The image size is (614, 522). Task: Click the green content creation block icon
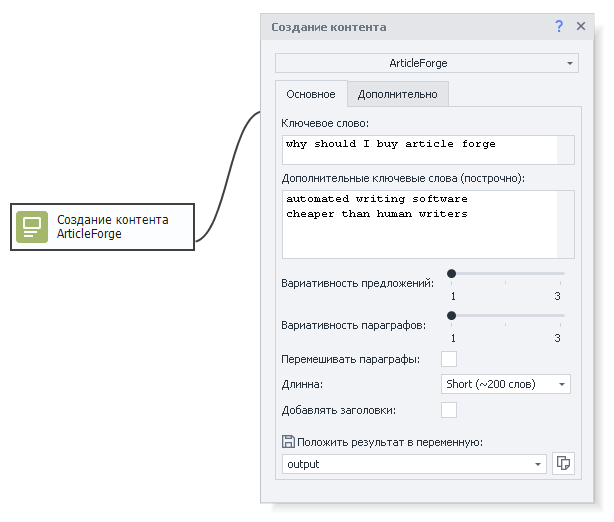(x=32, y=227)
